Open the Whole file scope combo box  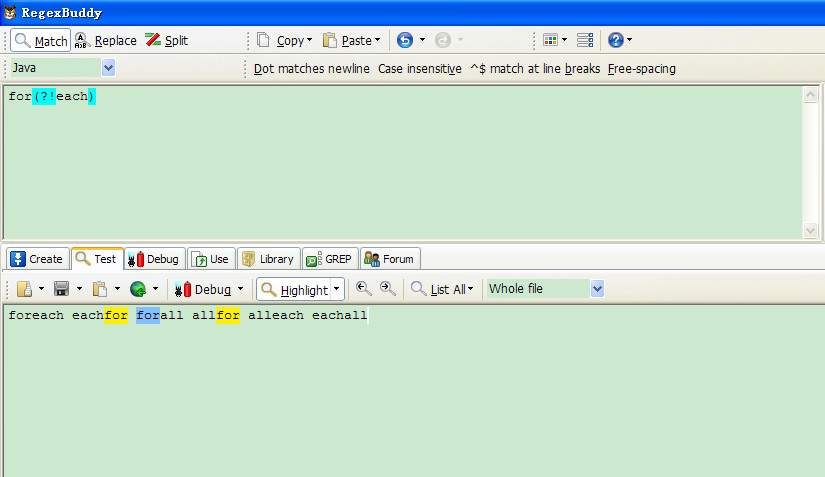pyautogui.click(x=545, y=289)
